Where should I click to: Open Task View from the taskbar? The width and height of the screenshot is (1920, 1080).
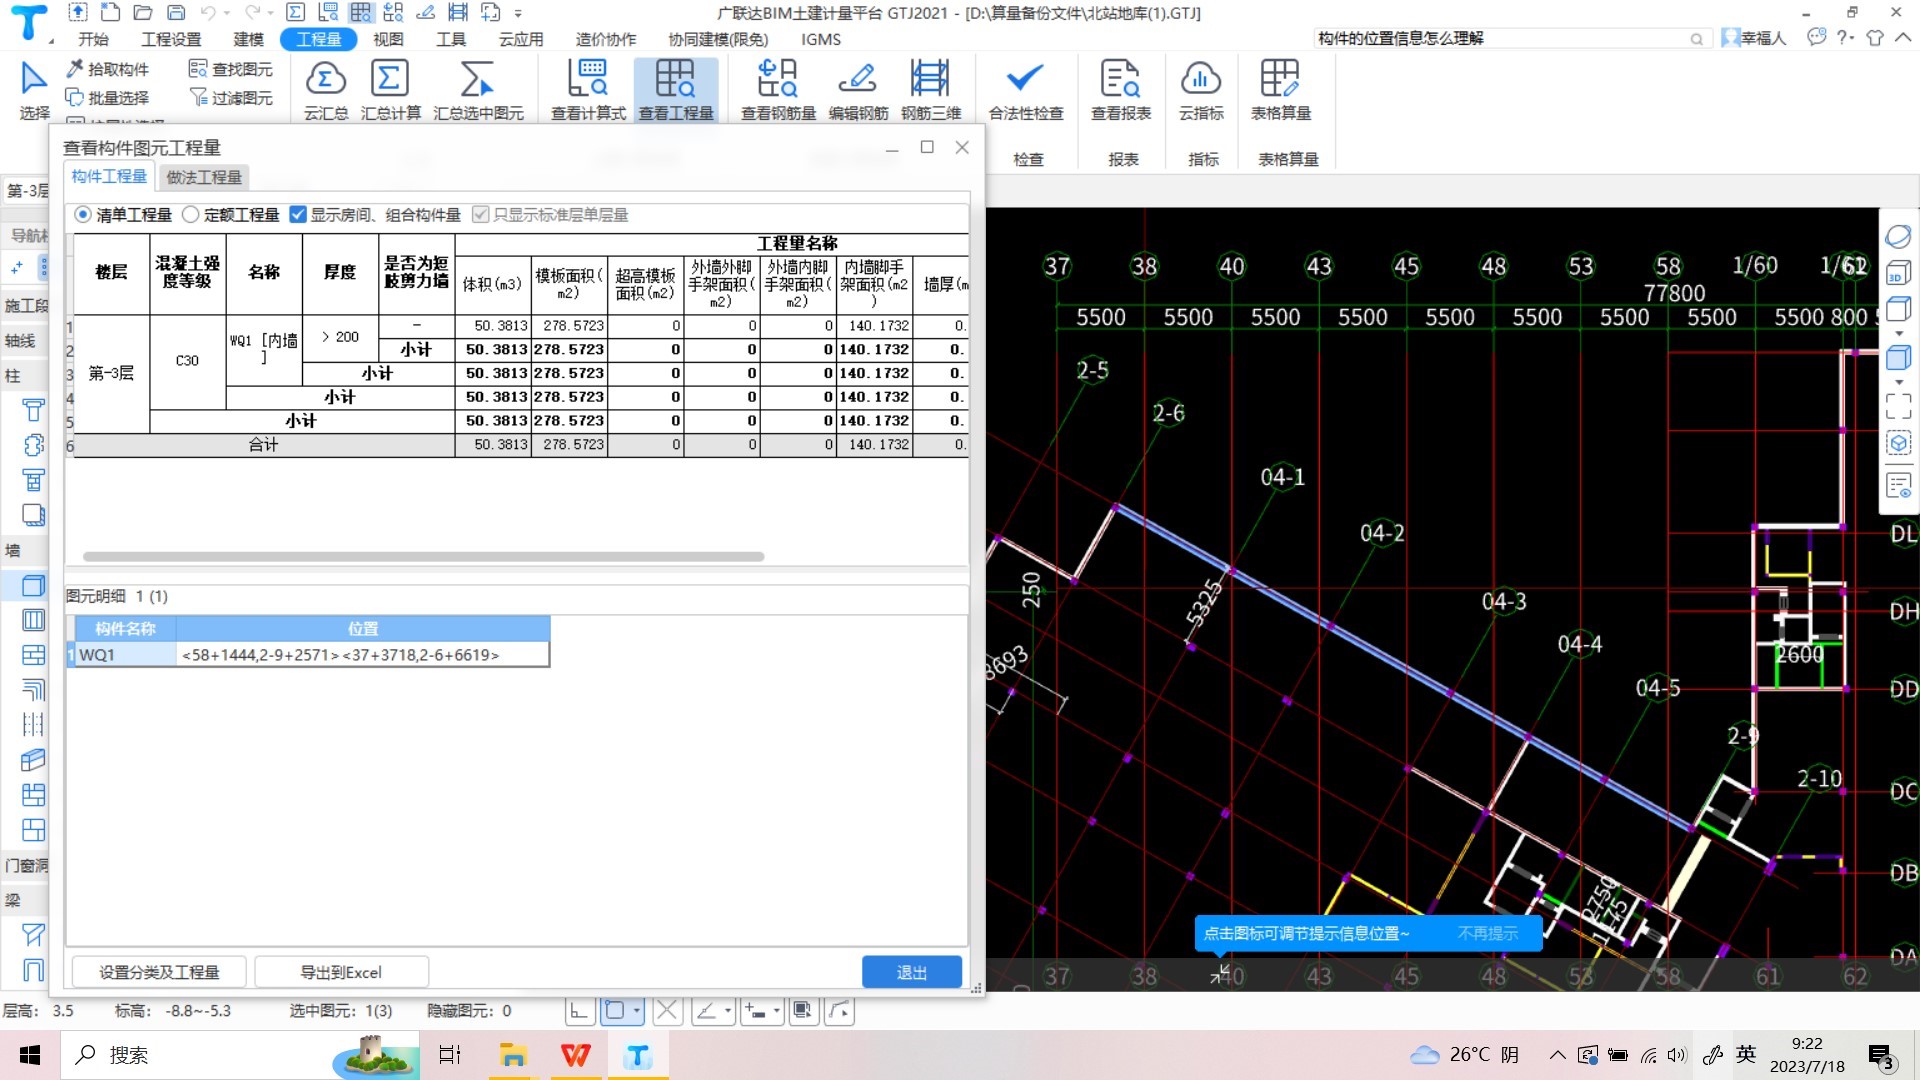449,1055
